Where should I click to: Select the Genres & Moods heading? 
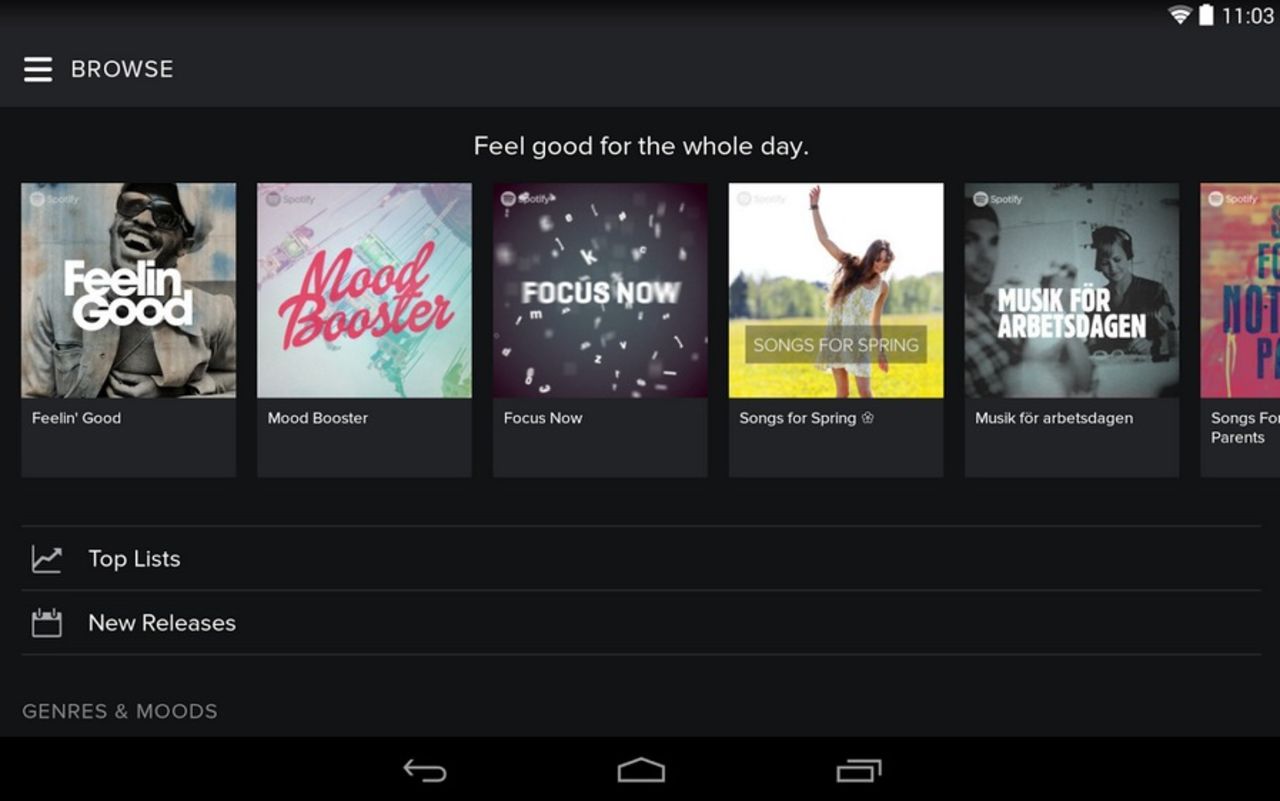pos(118,711)
